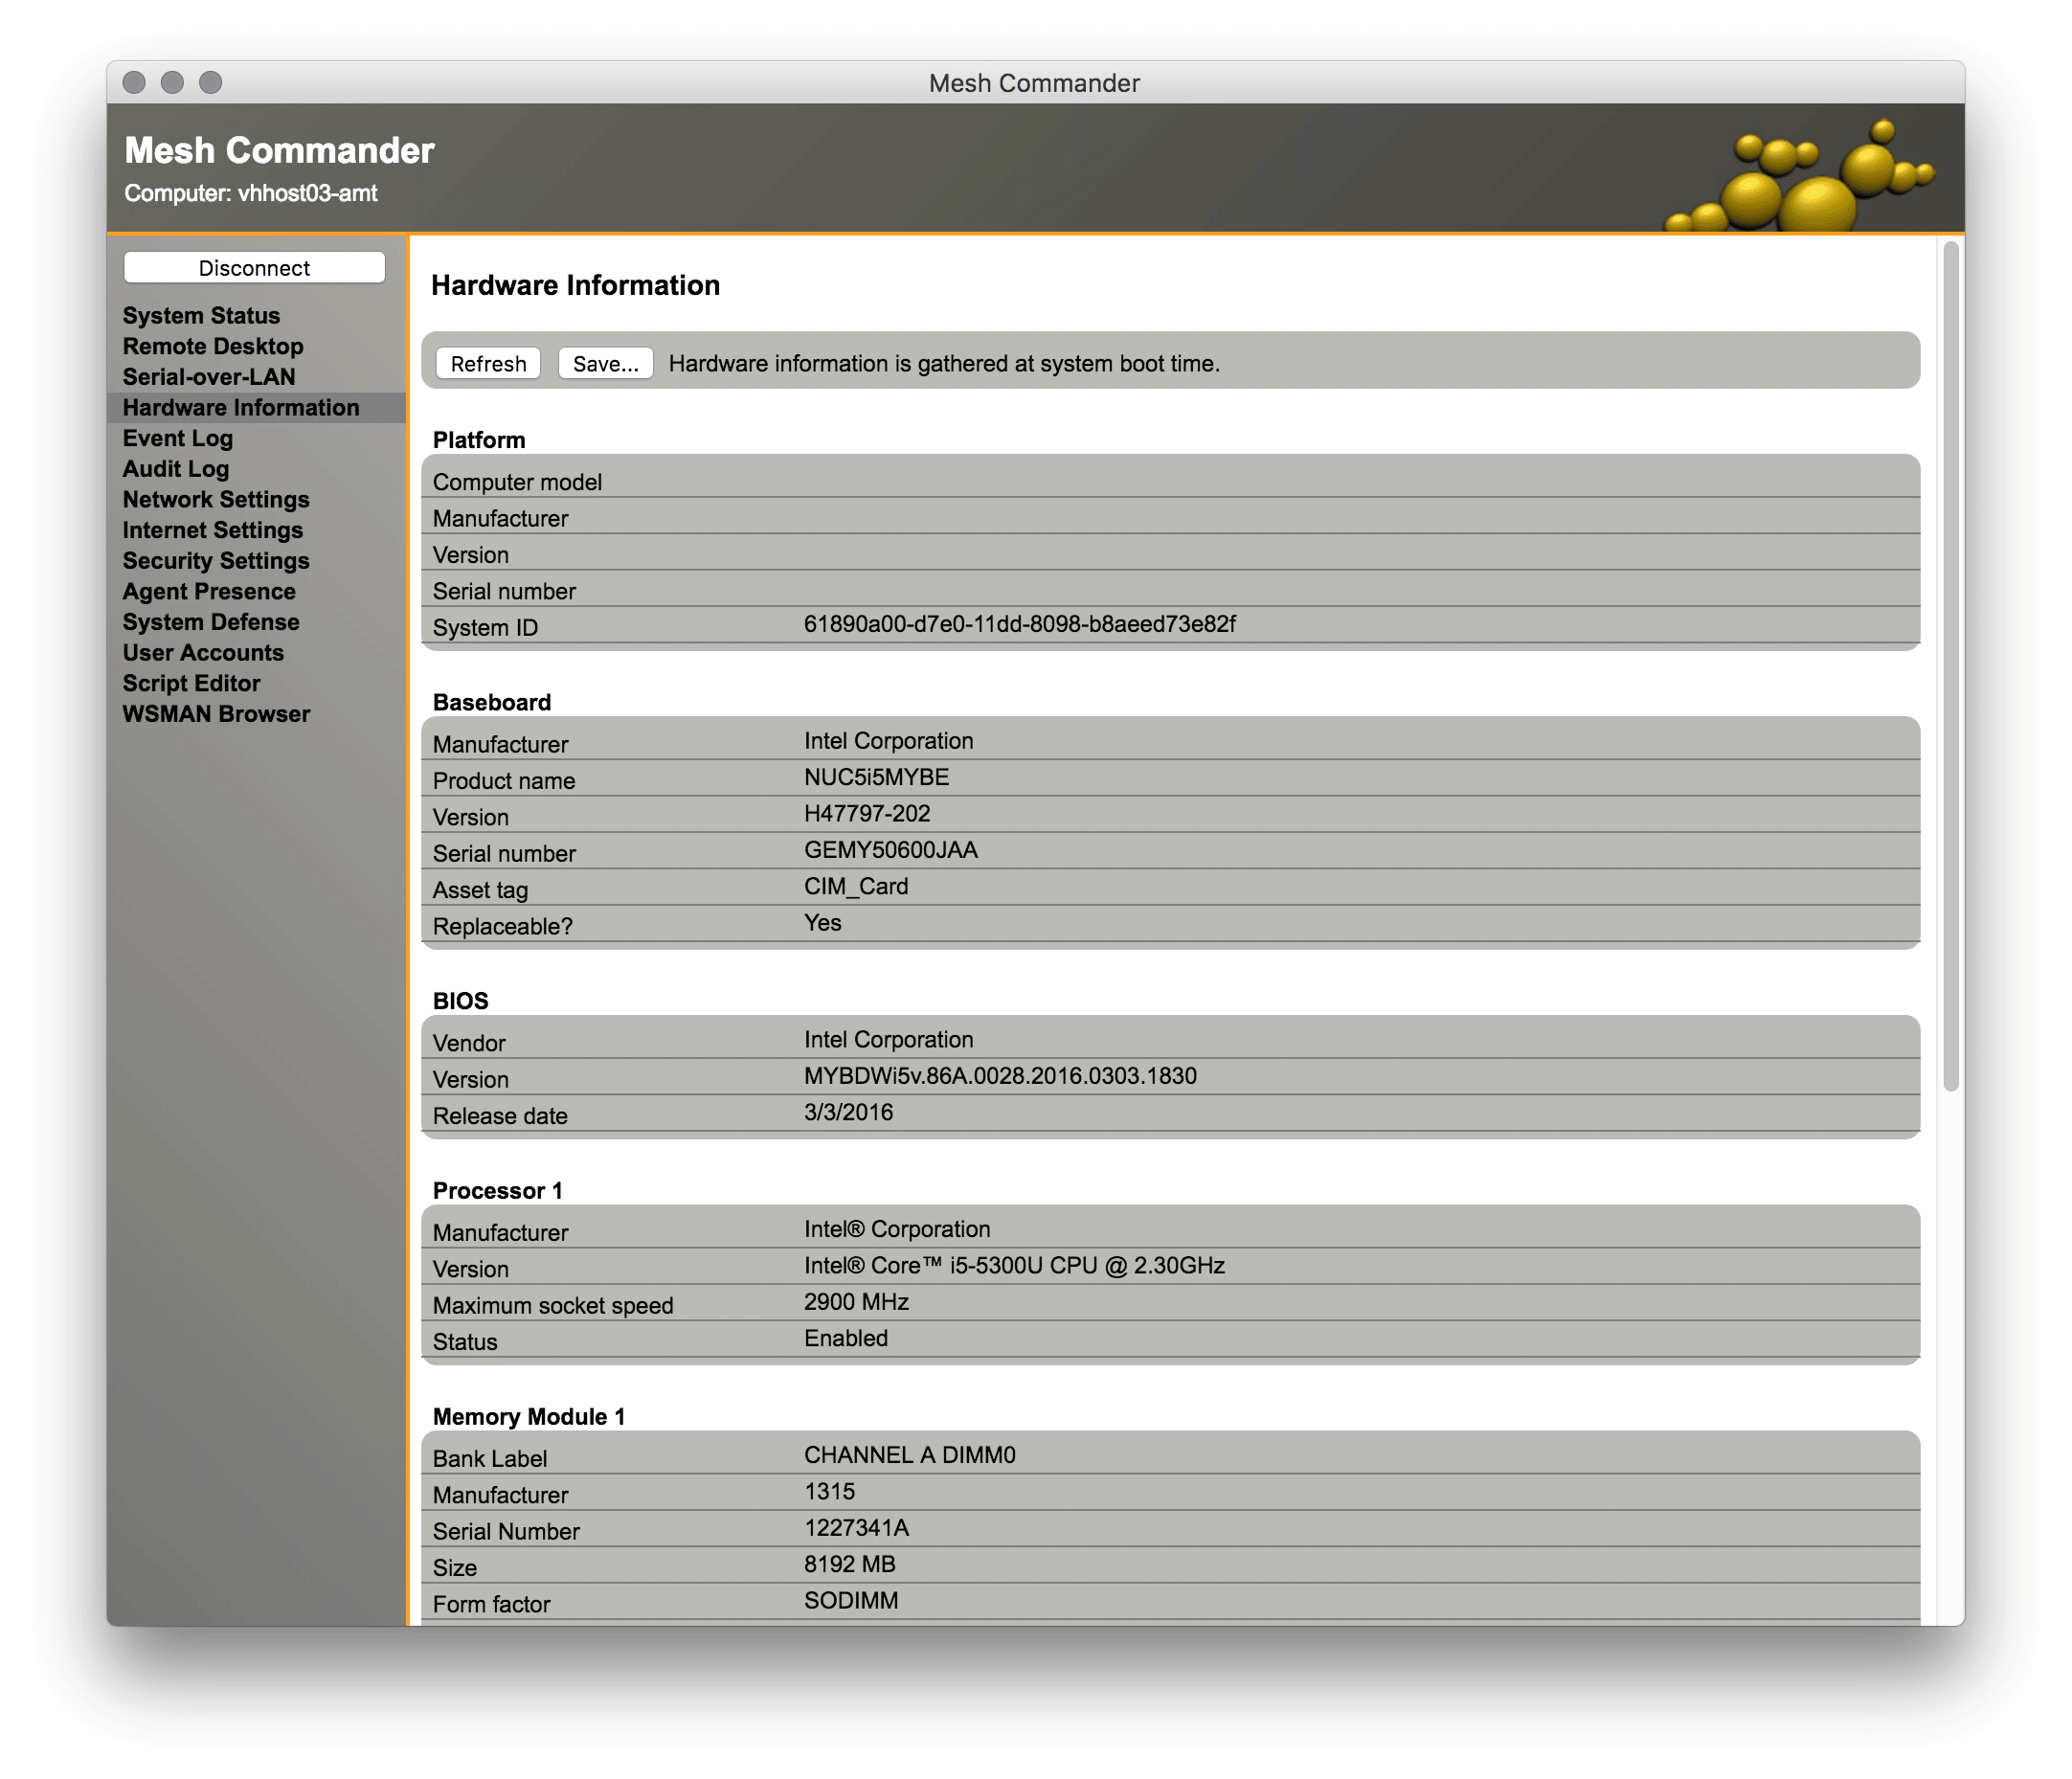Click memory serial number 1227341A
This screenshot has width=2072, height=1779.
[857, 1527]
